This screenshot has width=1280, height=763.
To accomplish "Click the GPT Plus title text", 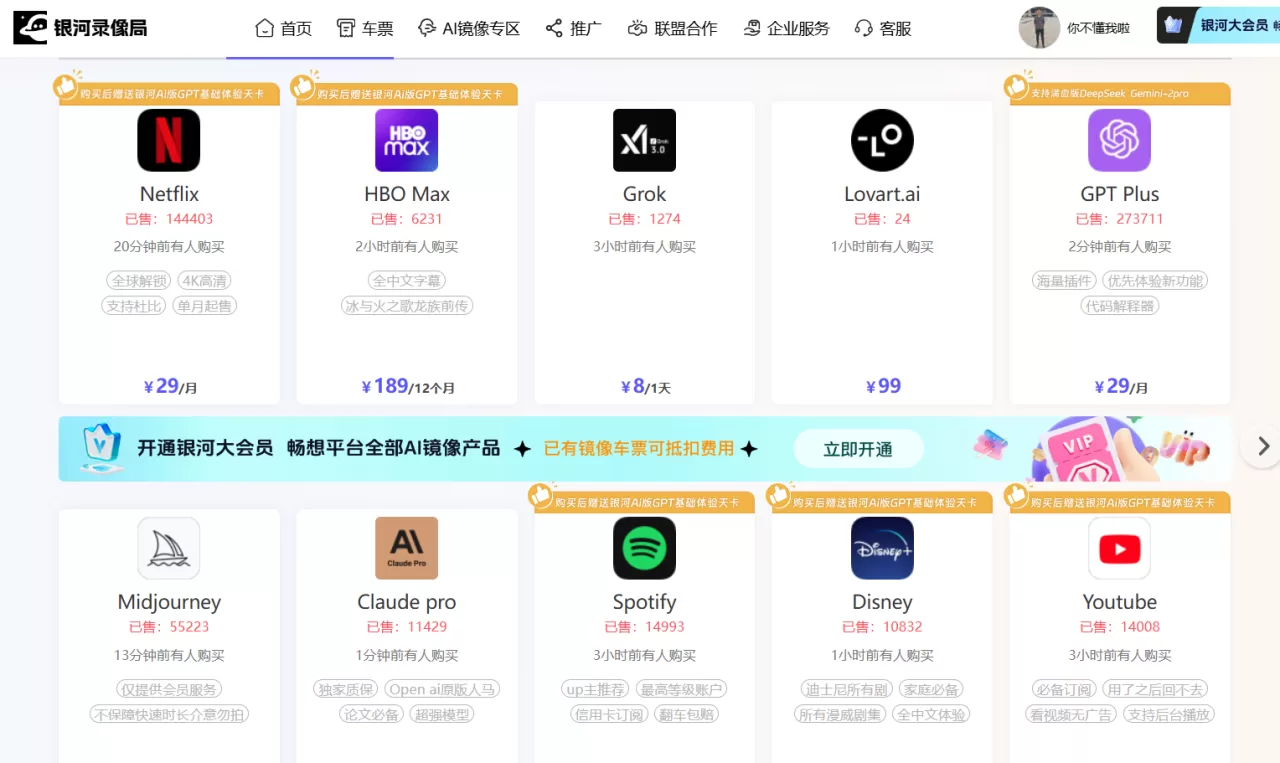I will pyautogui.click(x=1120, y=194).
